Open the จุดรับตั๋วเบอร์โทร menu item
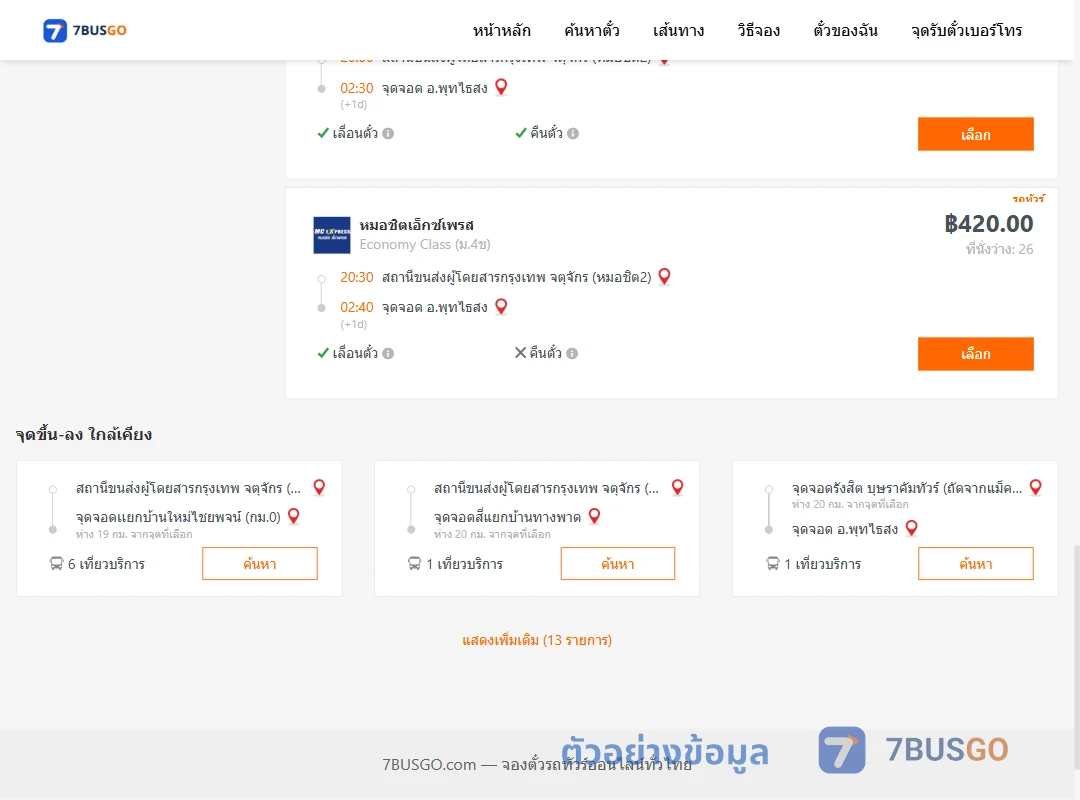Viewport: 1080px width, 800px height. (966, 30)
